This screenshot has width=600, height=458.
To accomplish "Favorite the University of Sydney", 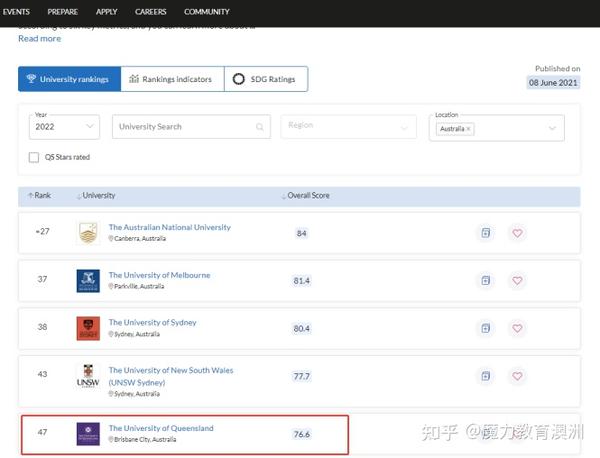I will [517, 328].
